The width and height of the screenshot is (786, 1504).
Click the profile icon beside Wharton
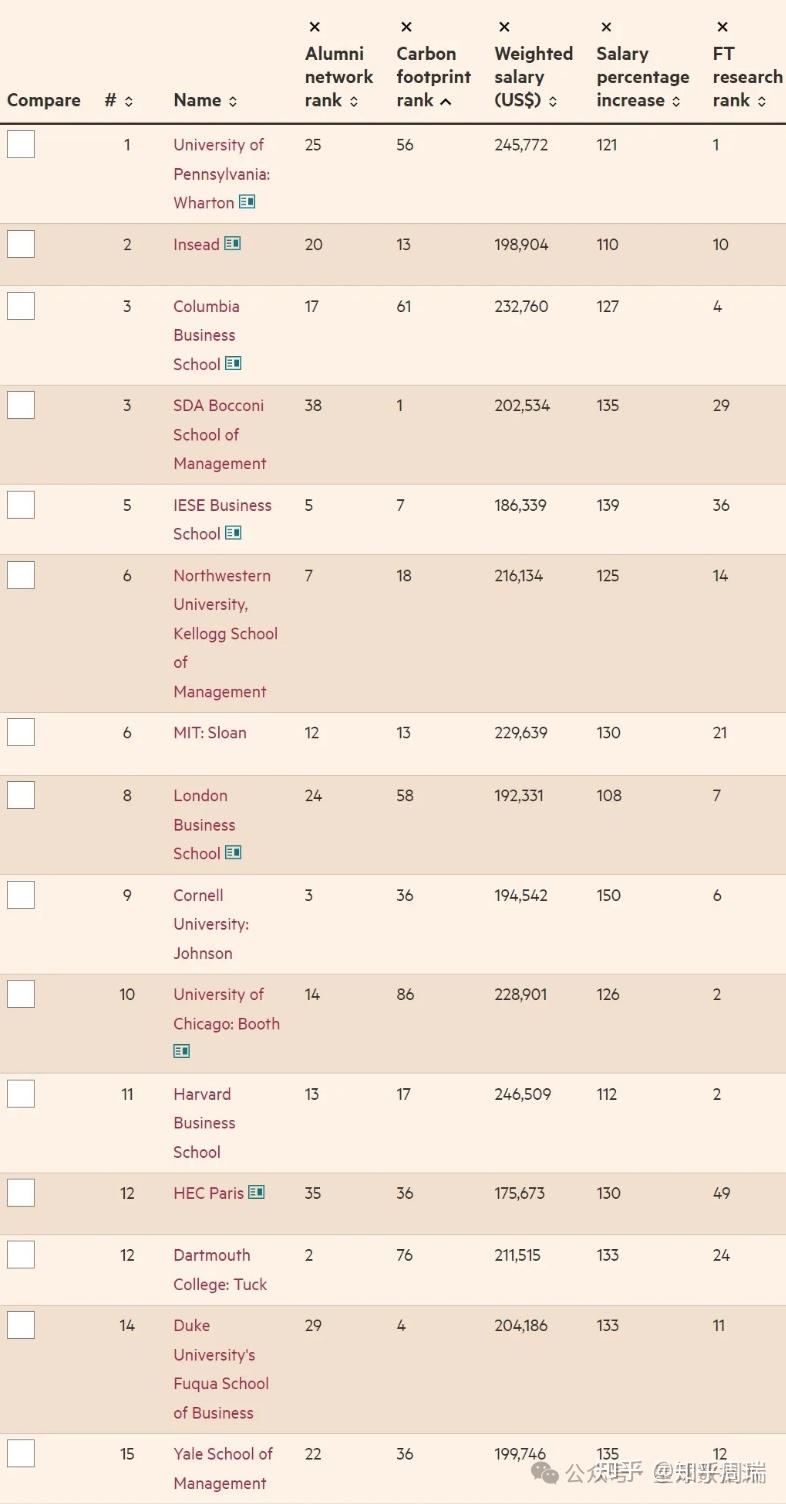(247, 202)
